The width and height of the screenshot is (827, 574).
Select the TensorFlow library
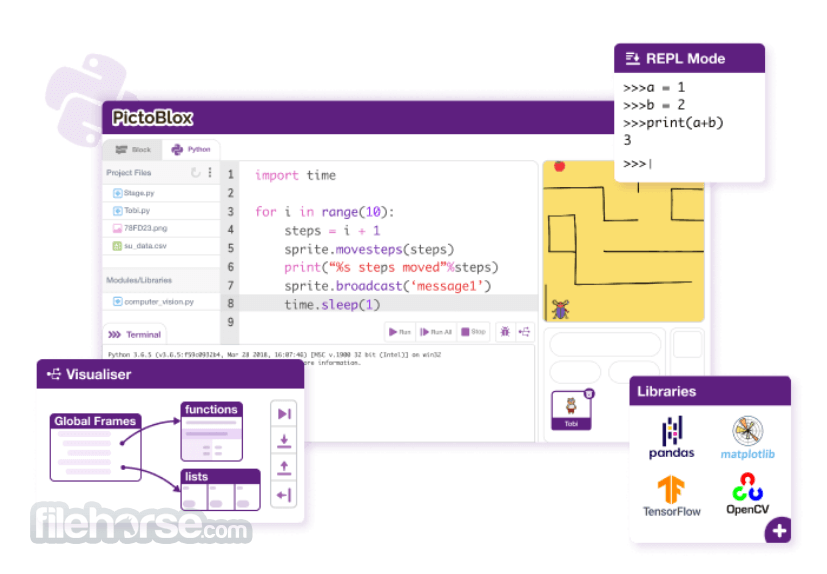671,496
